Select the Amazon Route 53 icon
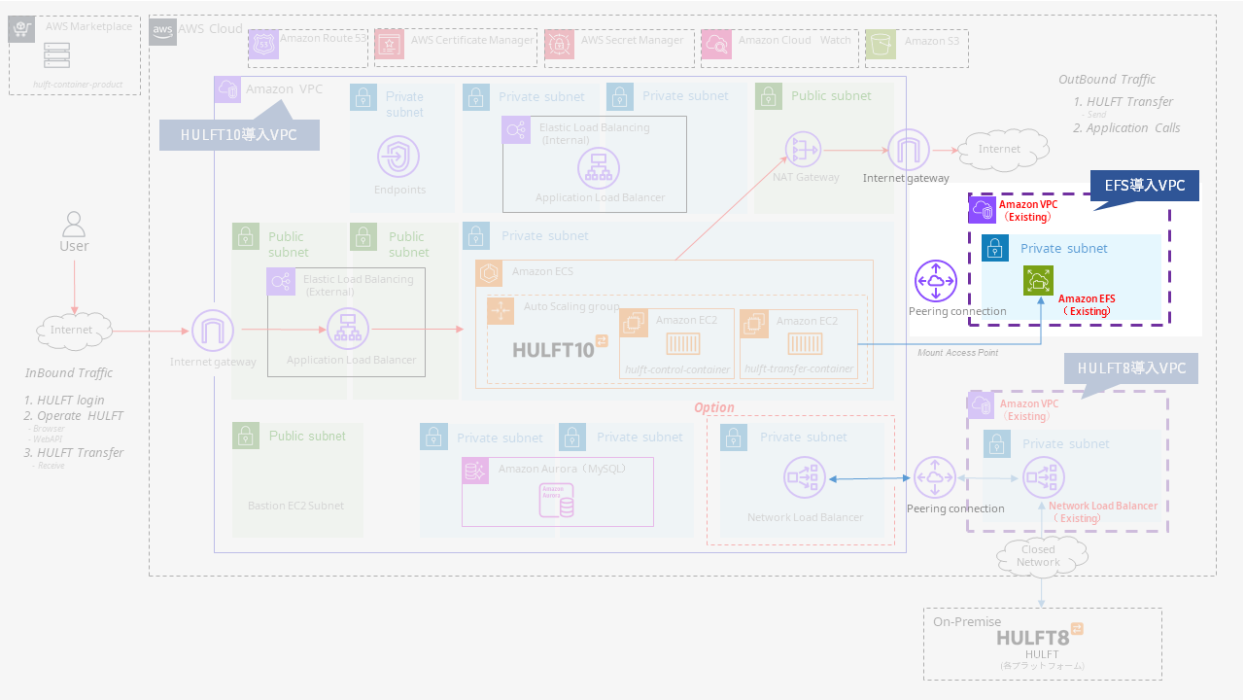1244x700 pixels. click(263, 43)
